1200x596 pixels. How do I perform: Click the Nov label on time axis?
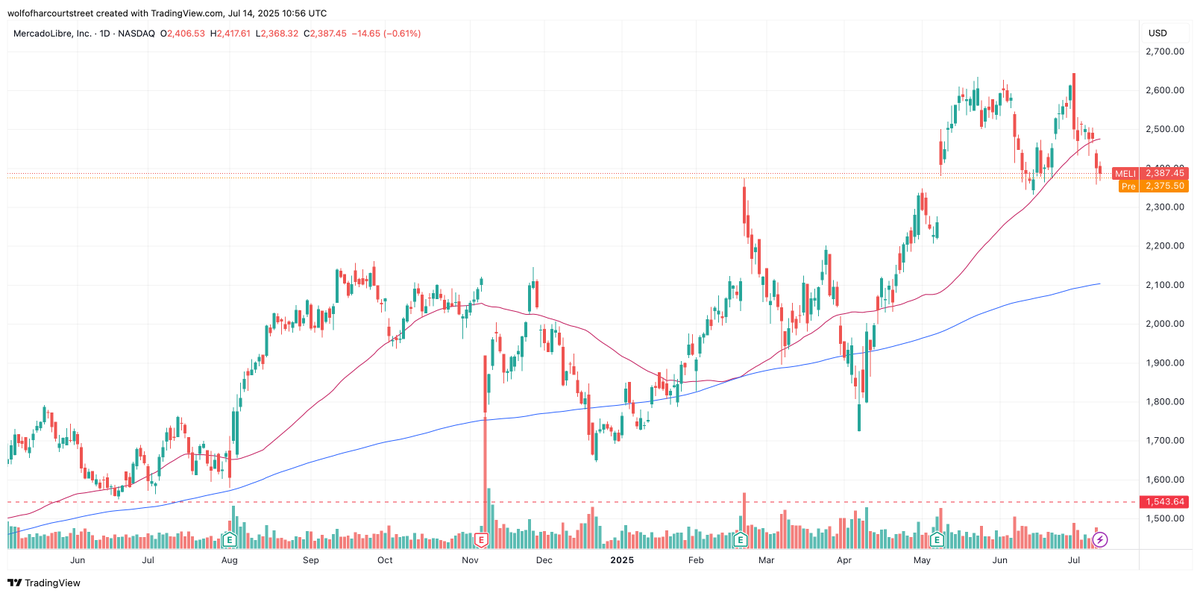[x=472, y=561]
